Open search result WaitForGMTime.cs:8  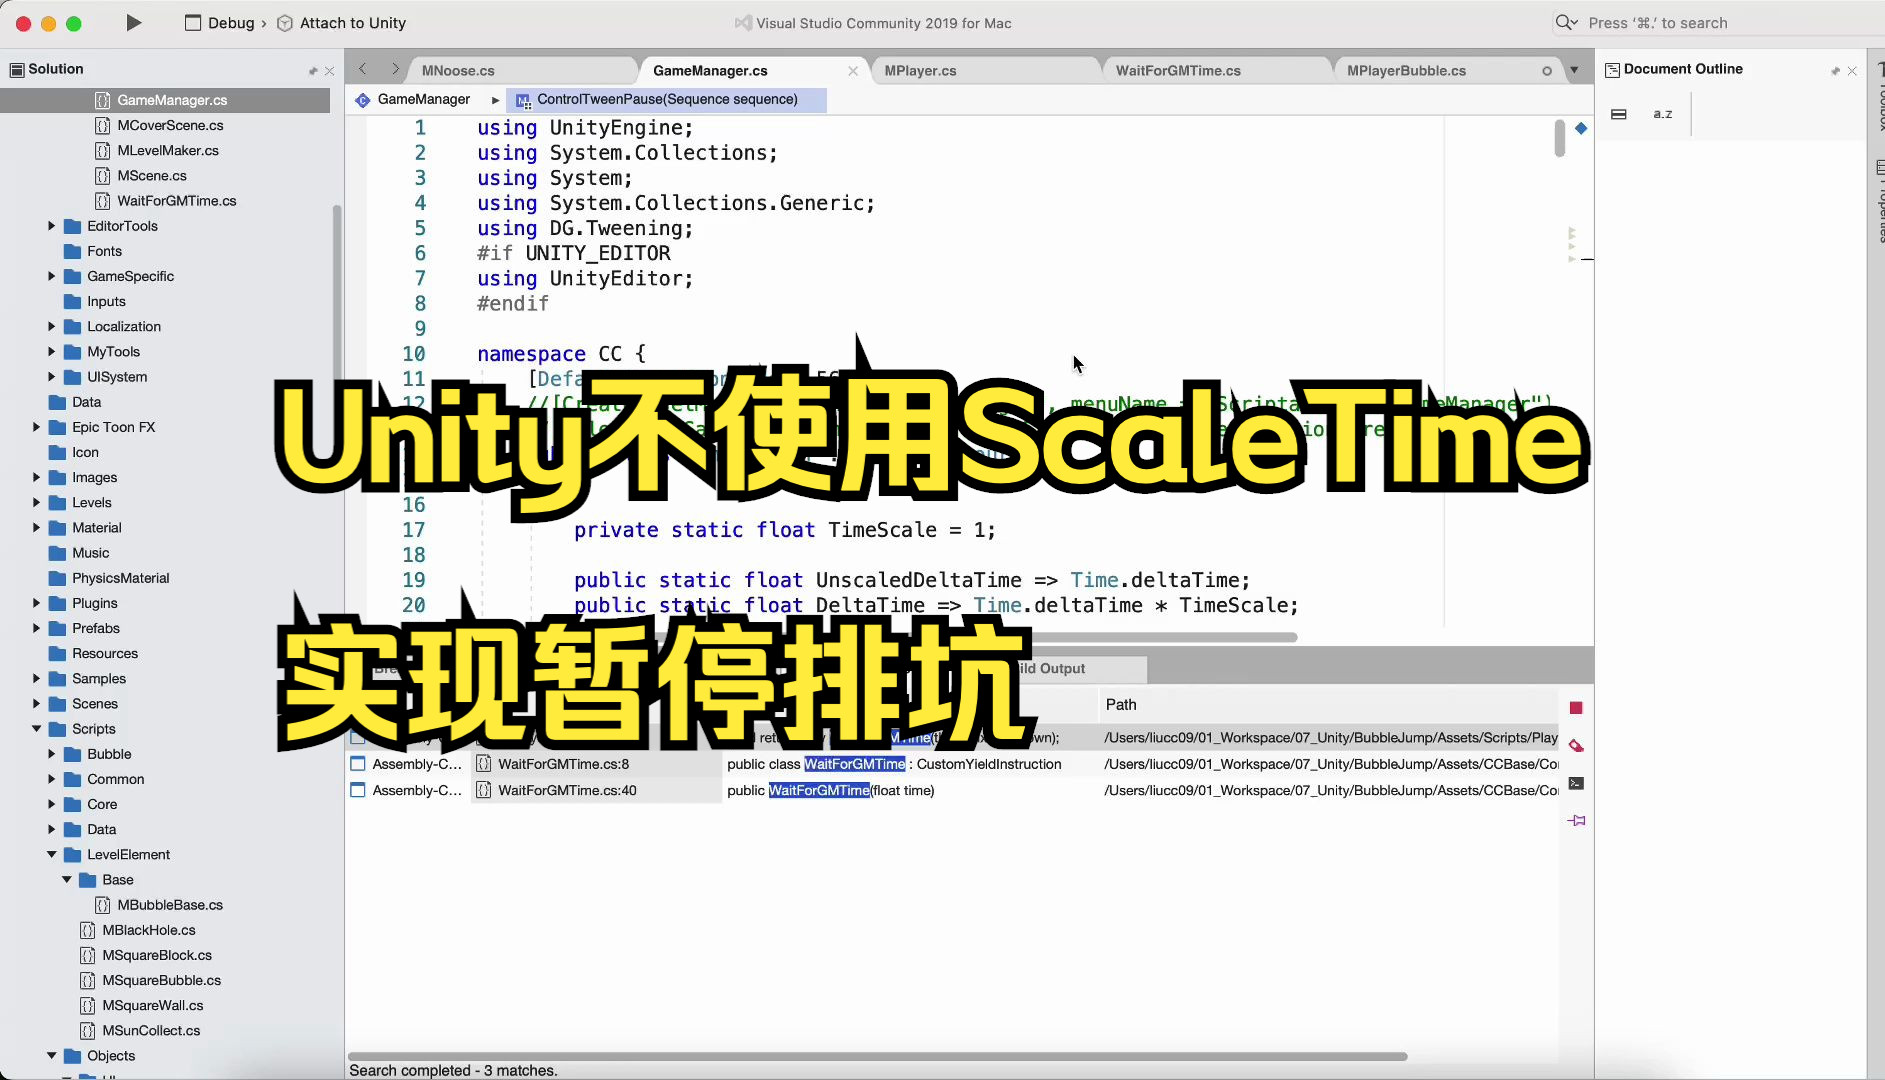pos(564,764)
